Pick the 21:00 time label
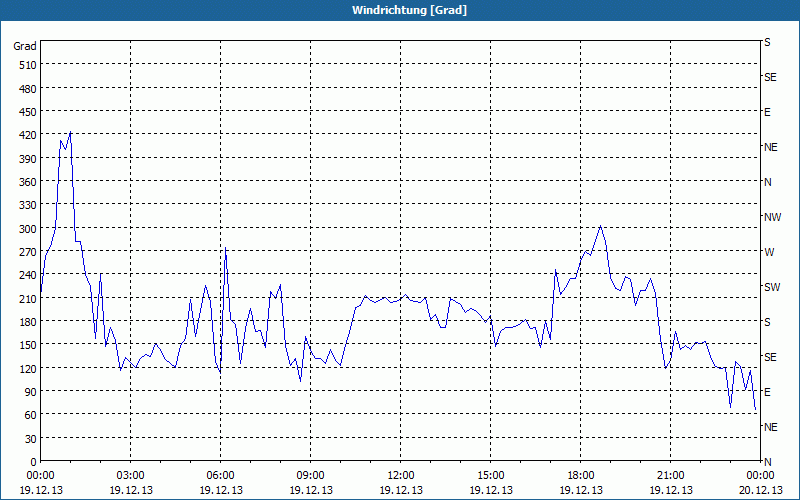The height and width of the screenshot is (500, 800). point(670,476)
